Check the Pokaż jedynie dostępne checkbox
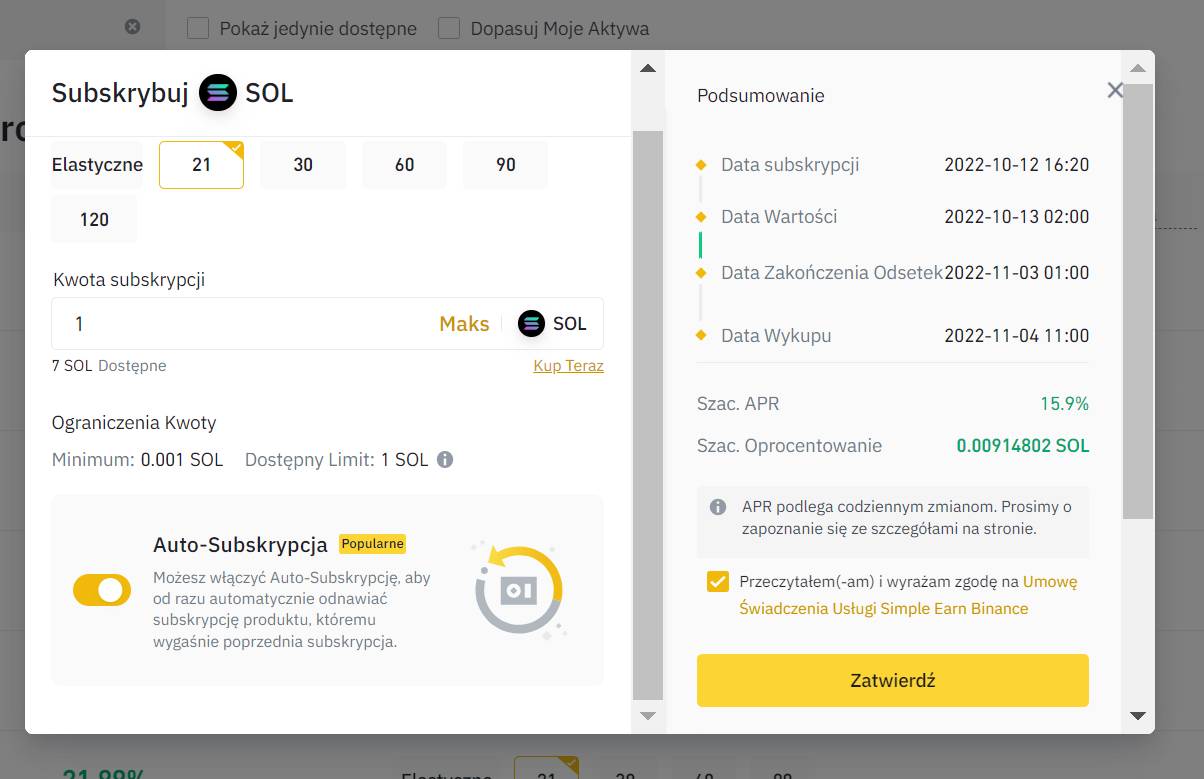This screenshot has width=1204, height=779. [x=198, y=28]
